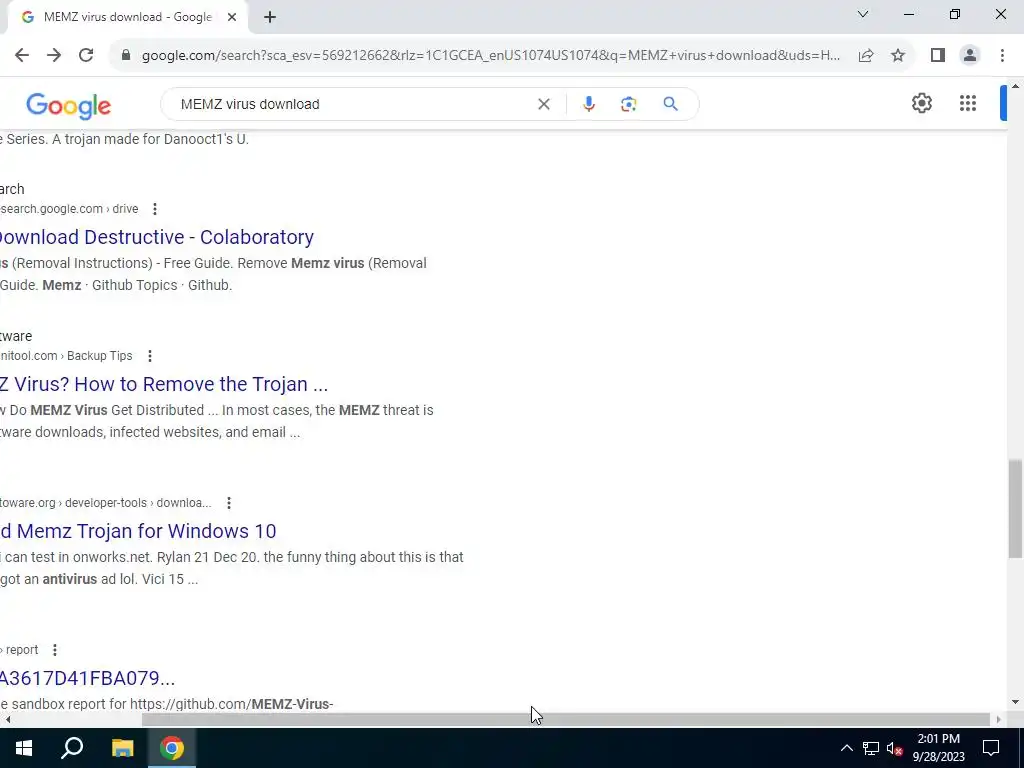Focus the Google search input field

click(x=353, y=104)
